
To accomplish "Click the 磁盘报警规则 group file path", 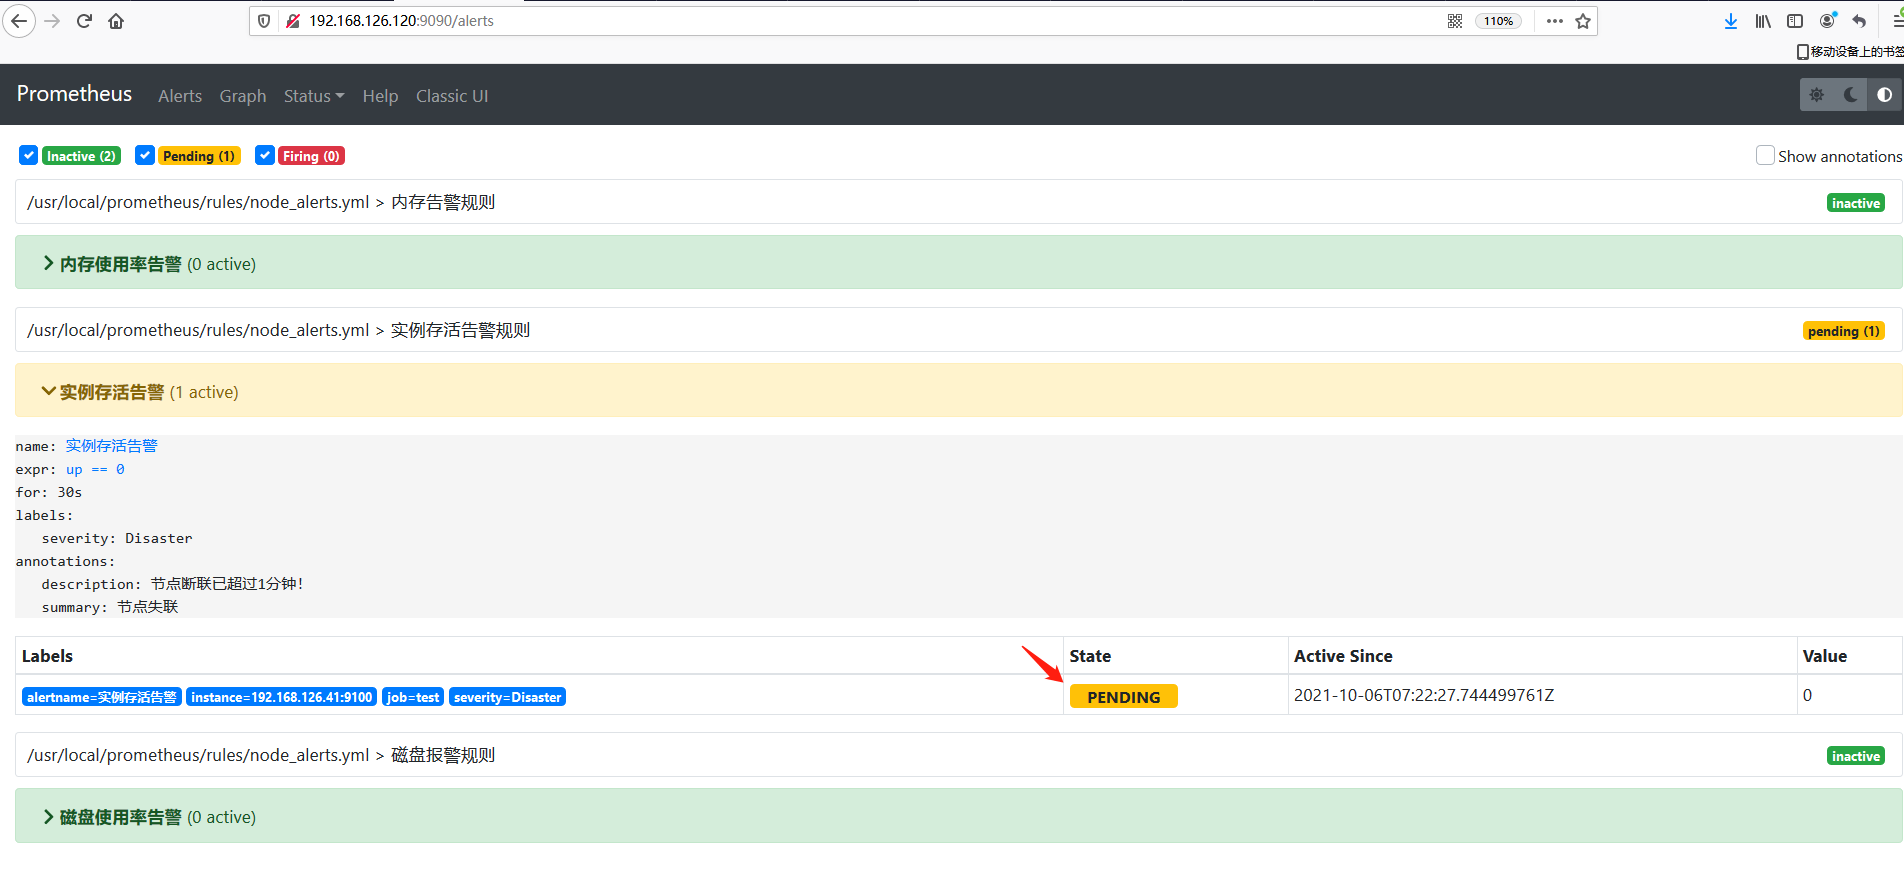I will tap(261, 755).
